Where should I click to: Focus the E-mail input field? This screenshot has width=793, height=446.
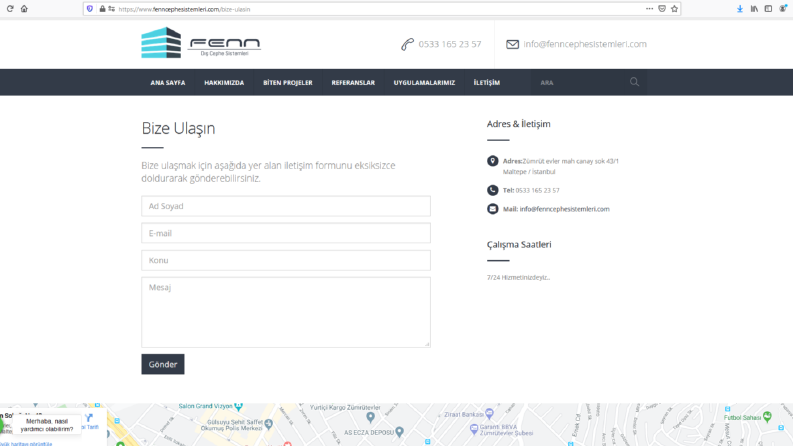click(x=286, y=233)
